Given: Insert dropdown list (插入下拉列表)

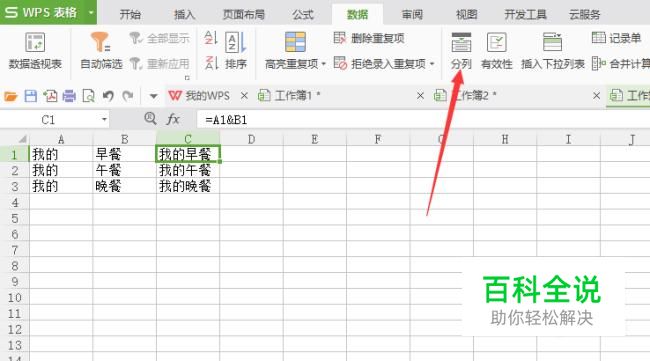Looking at the screenshot, I should pyautogui.click(x=552, y=51).
